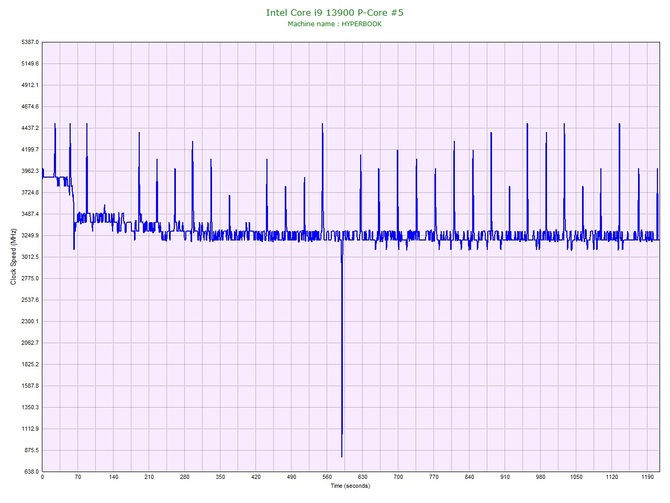Click the 1825.2 y-axis tick label

point(24,365)
